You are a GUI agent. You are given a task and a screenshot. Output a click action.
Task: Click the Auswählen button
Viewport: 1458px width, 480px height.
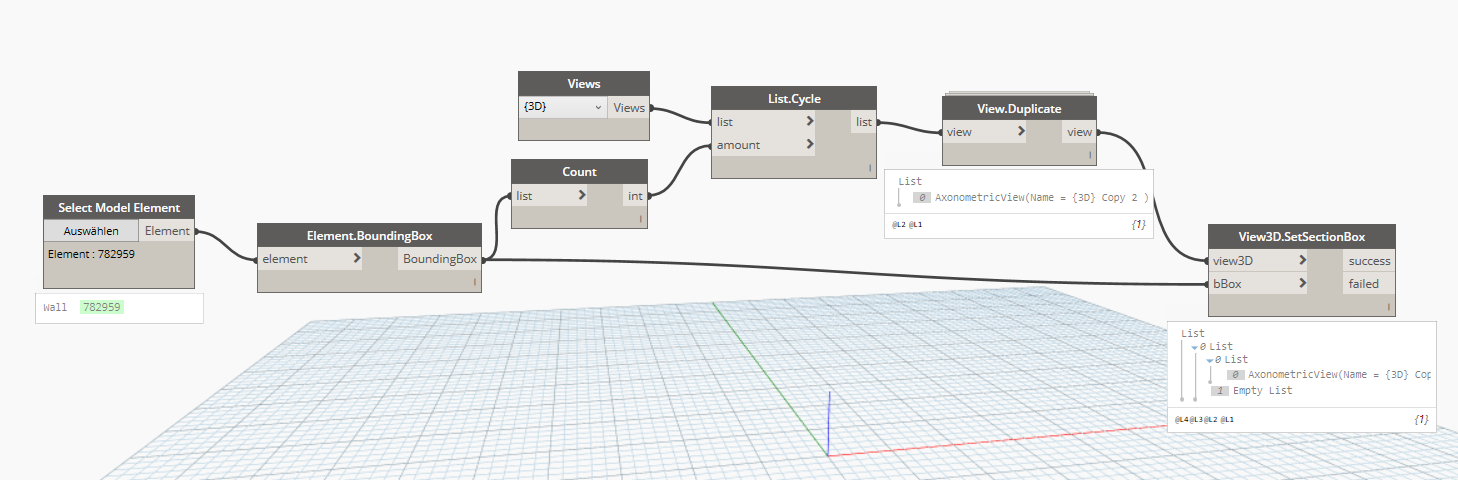(92, 231)
